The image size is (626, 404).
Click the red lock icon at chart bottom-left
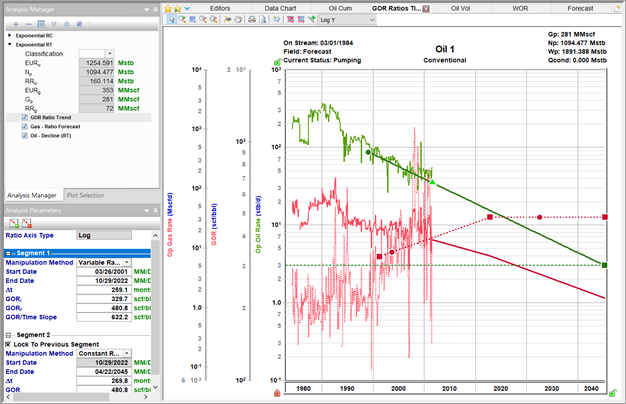click(x=277, y=394)
